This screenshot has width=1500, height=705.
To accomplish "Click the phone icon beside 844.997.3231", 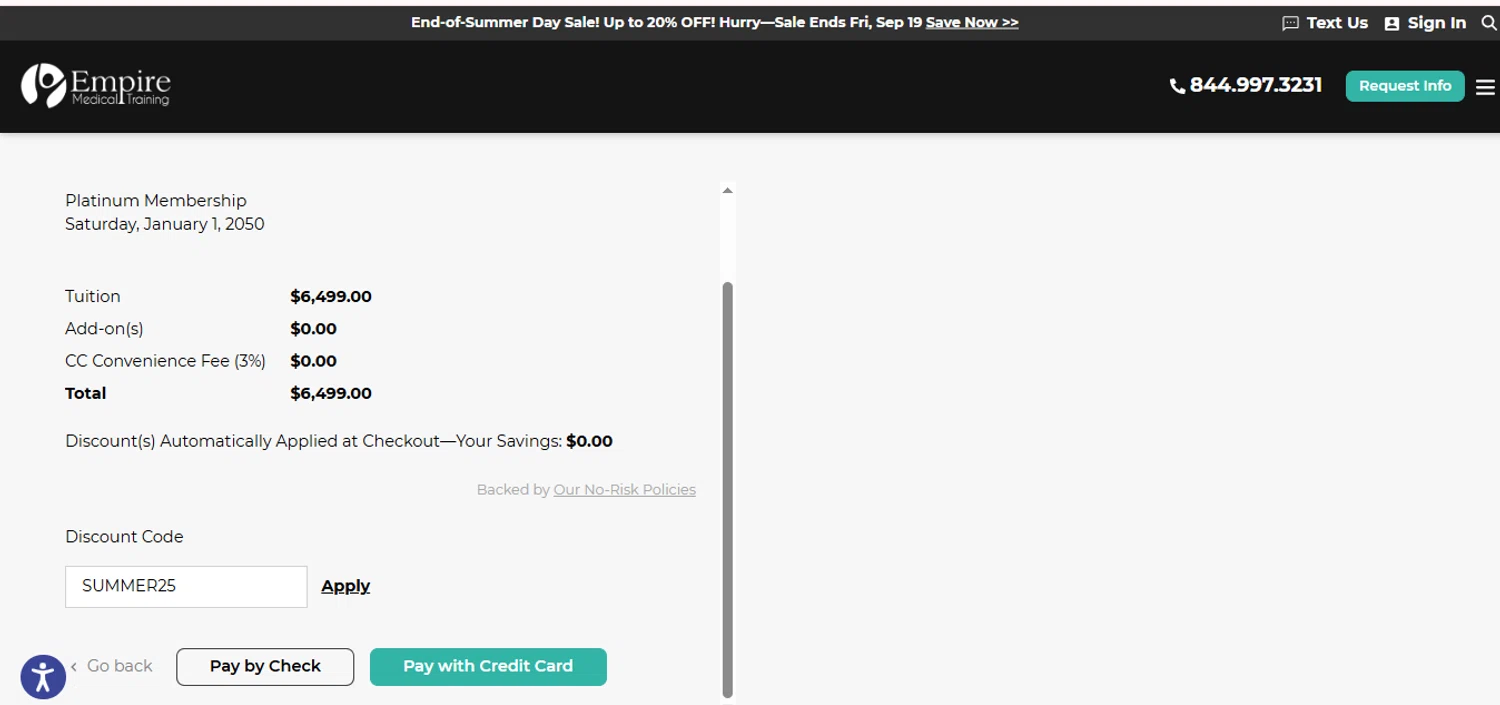I will click(x=1177, y=86).
